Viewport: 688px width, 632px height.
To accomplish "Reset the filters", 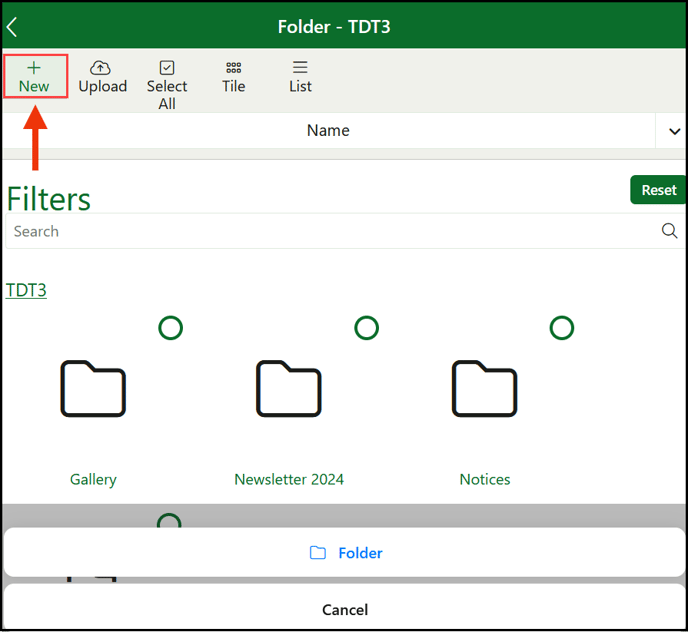I will (658, 190).
